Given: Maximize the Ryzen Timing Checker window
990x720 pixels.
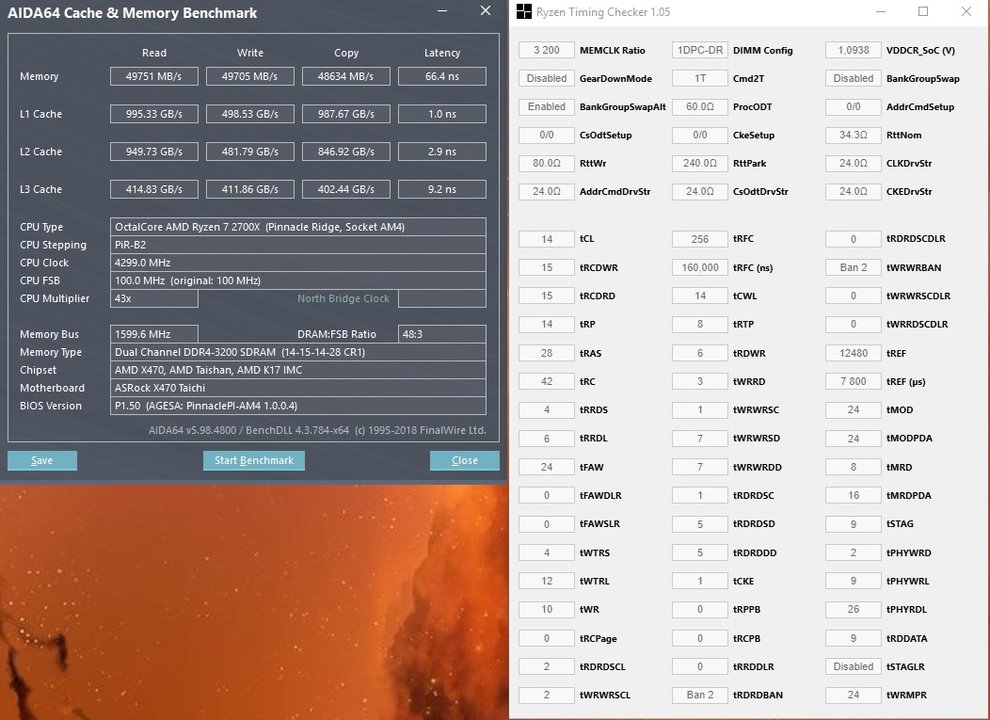Looking at the screenshot, I should tap(923, 12).
